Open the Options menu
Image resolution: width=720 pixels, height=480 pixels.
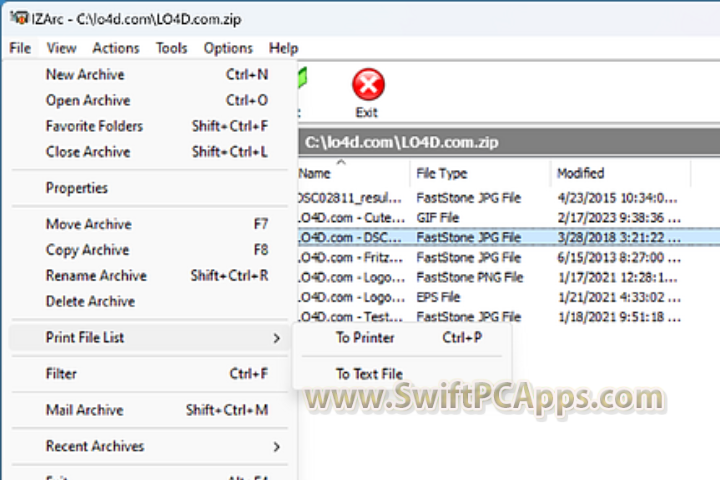click(228, 48)
